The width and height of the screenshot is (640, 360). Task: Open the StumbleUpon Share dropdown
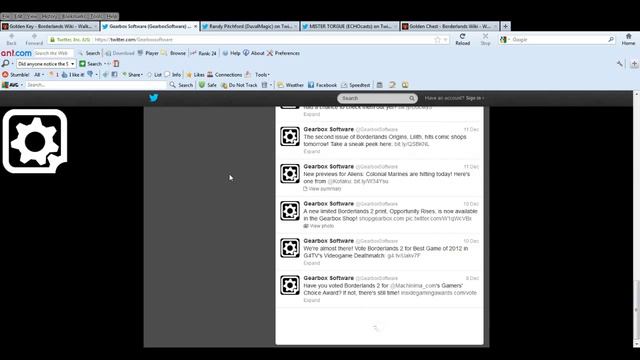pyautogui.click(x=132, y=75)
